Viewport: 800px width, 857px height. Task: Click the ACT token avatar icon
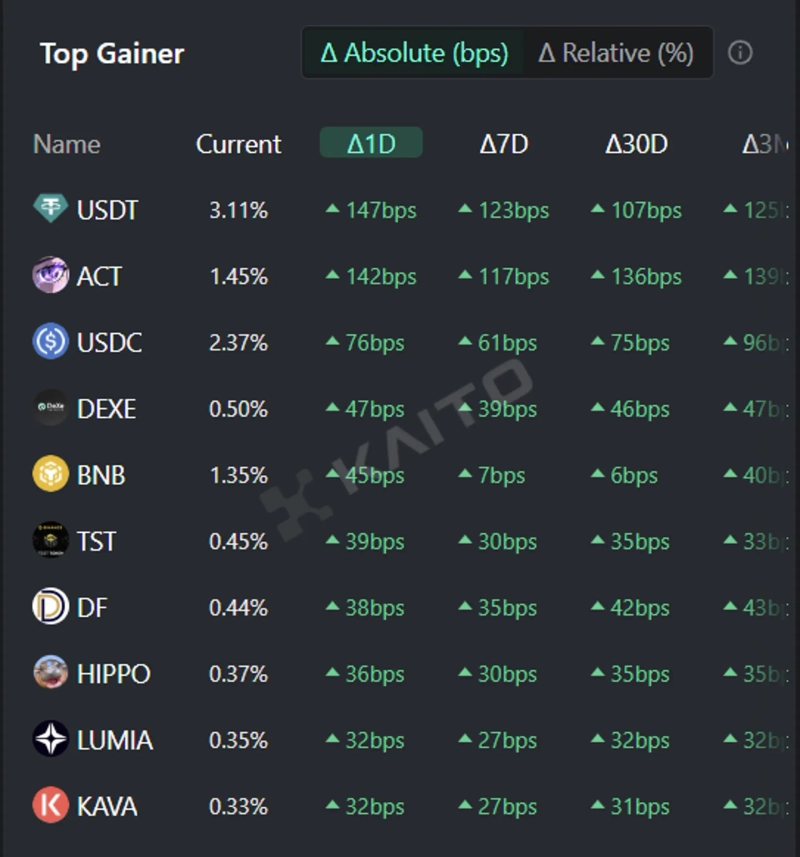click(x=50, y=276)
